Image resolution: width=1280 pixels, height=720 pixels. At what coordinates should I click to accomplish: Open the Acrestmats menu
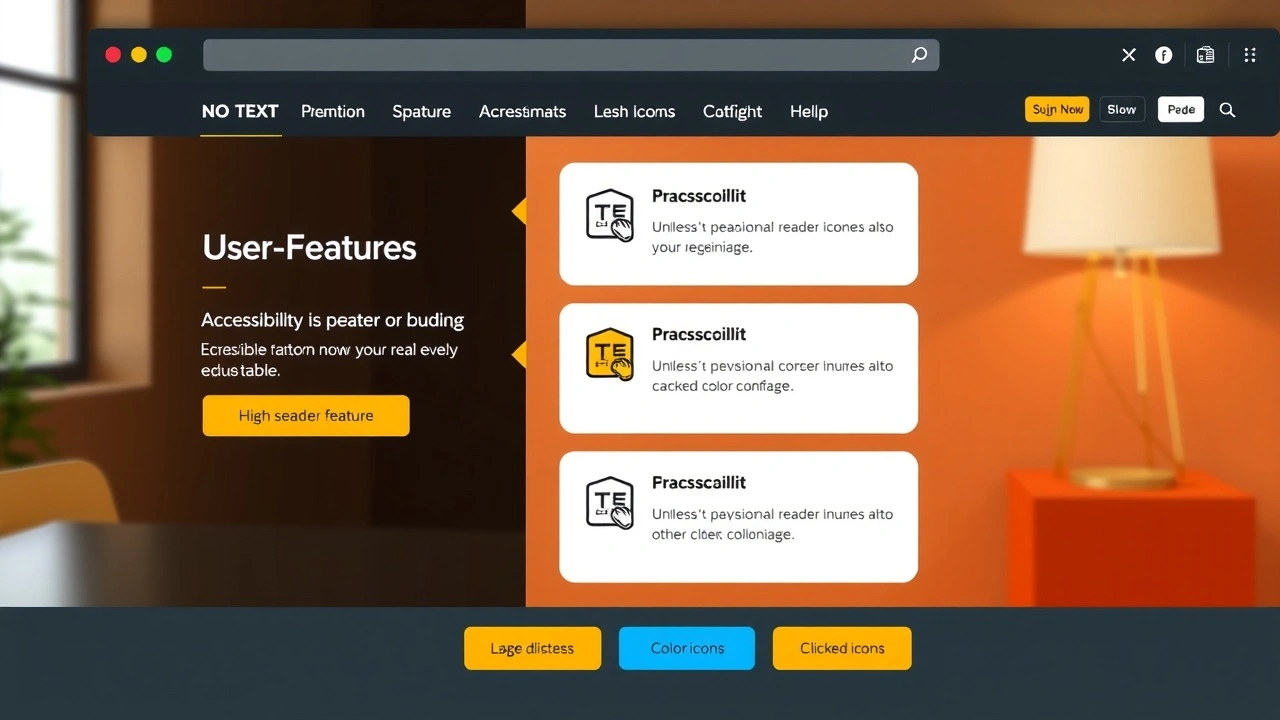pyautogui.click(x=522, y=111)
